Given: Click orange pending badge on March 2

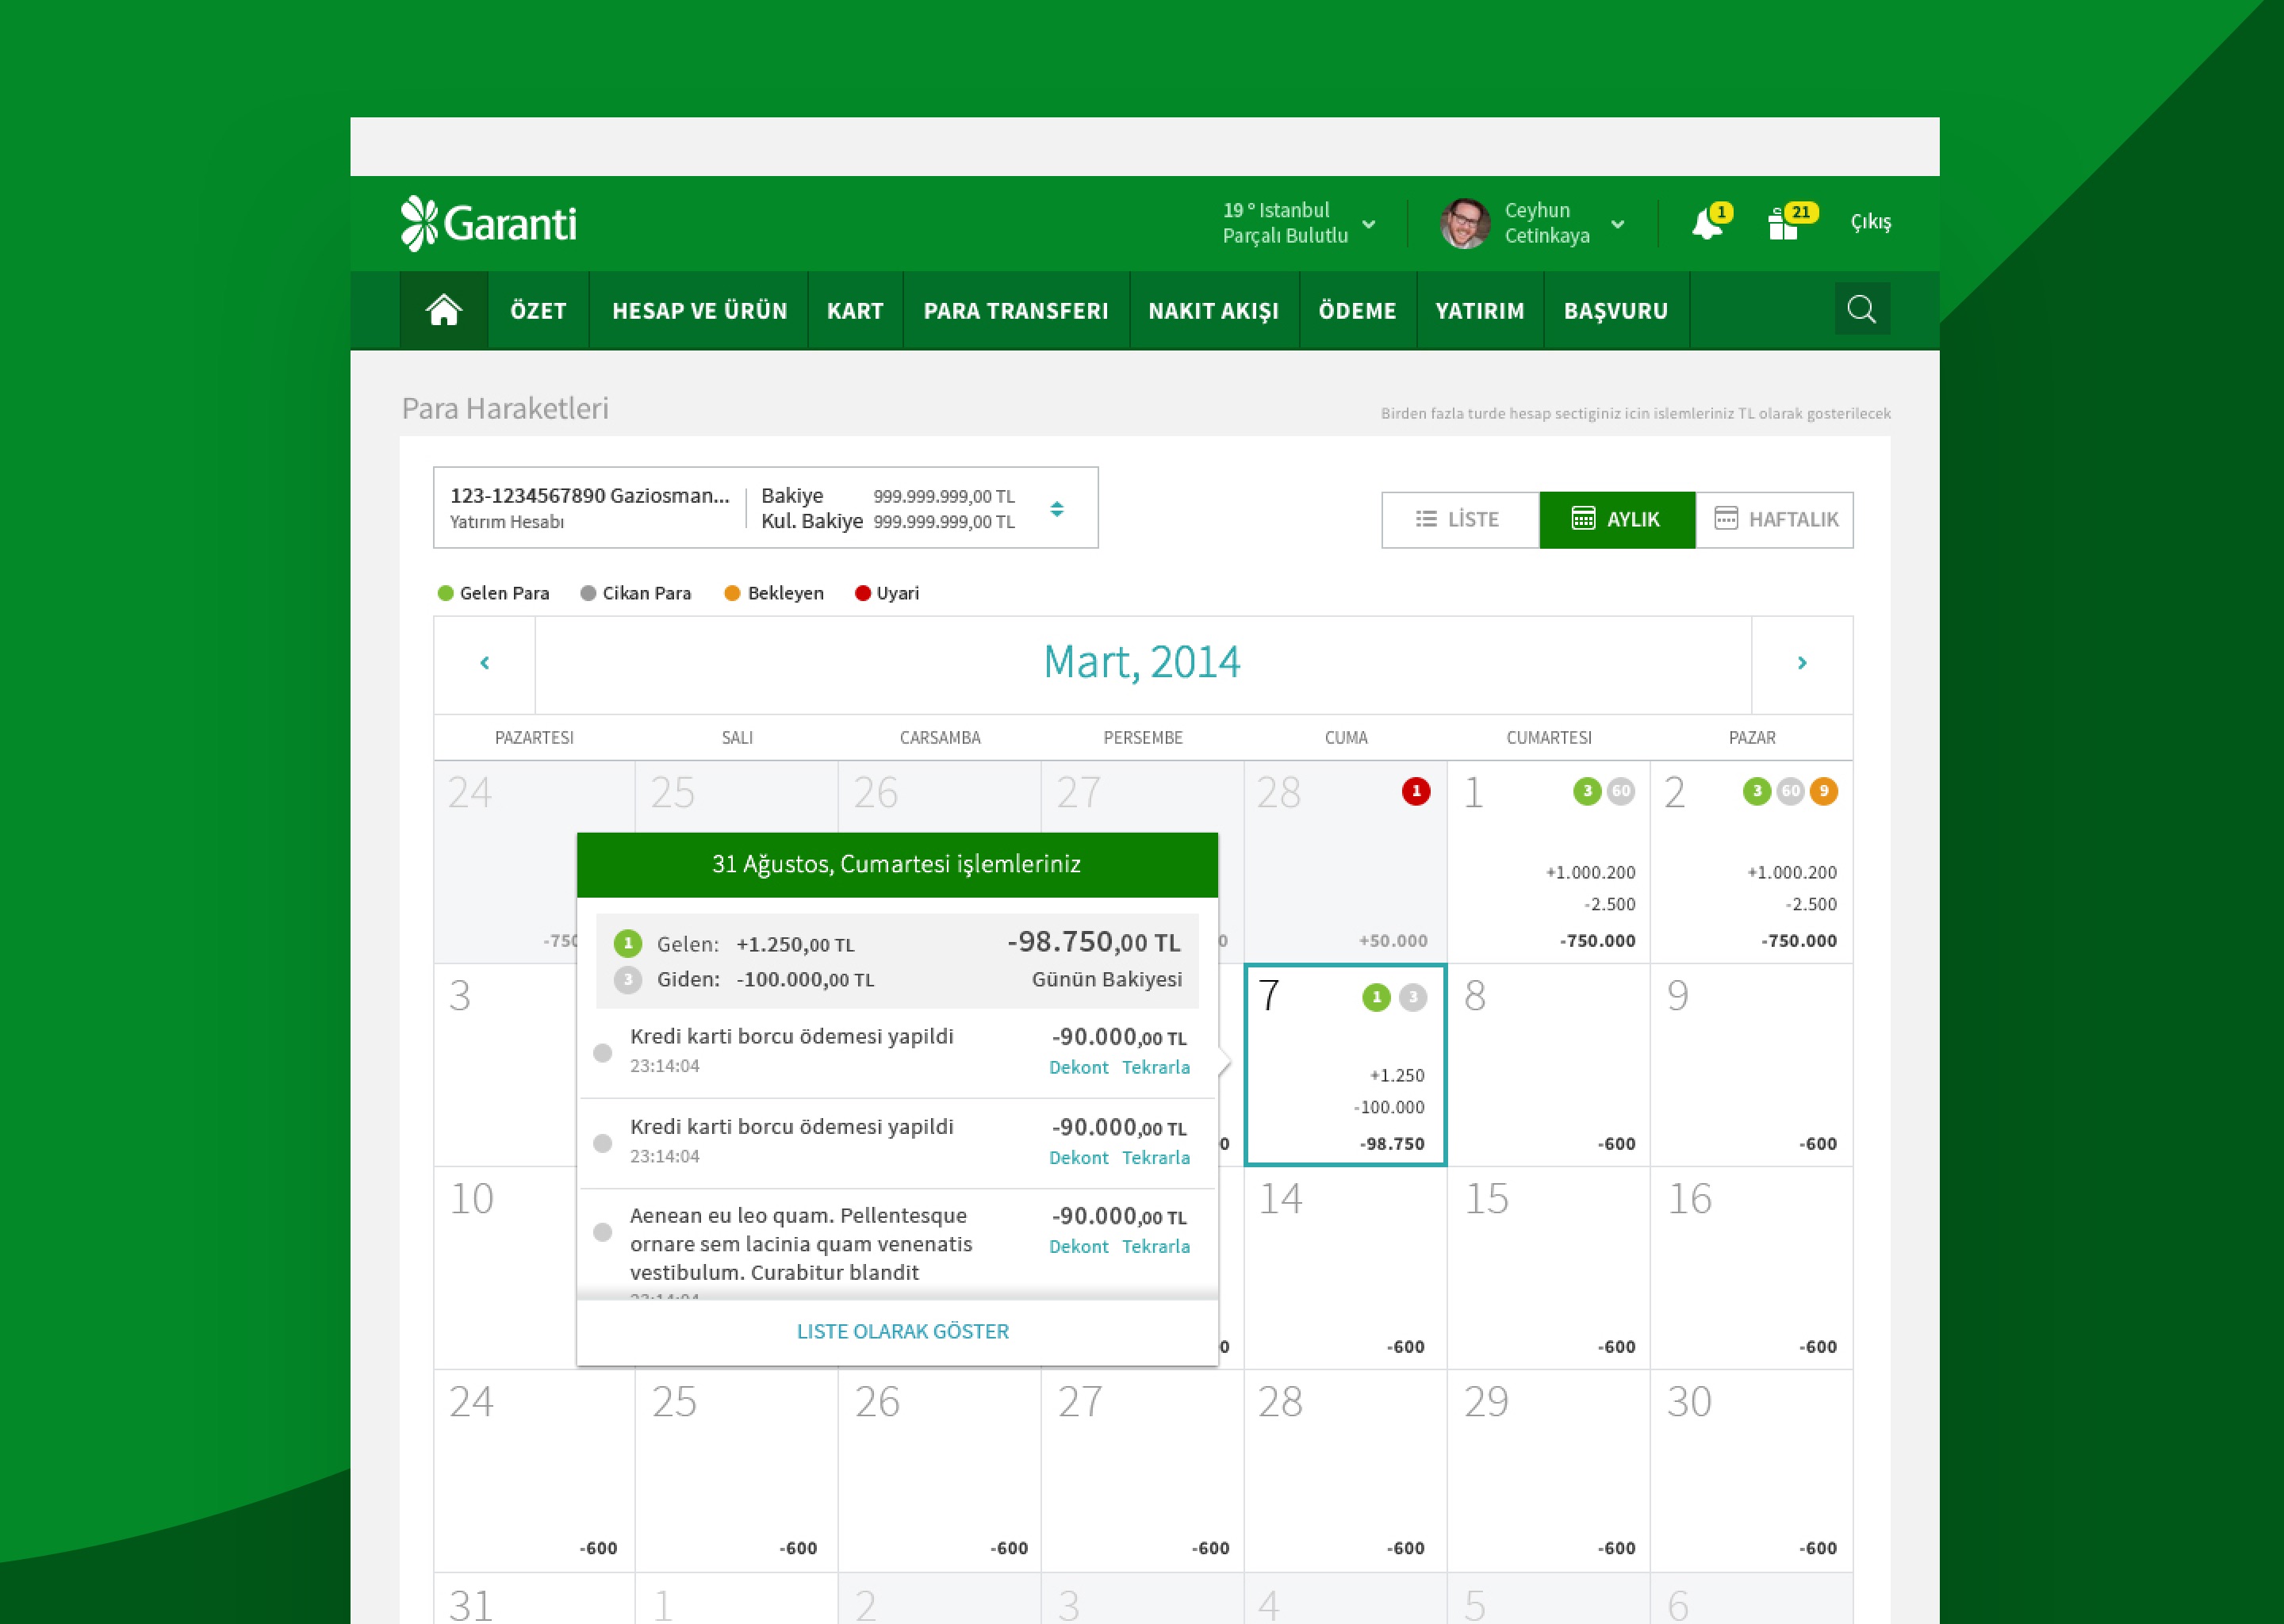Looking at the screenshot, I should pos(1823,791).
